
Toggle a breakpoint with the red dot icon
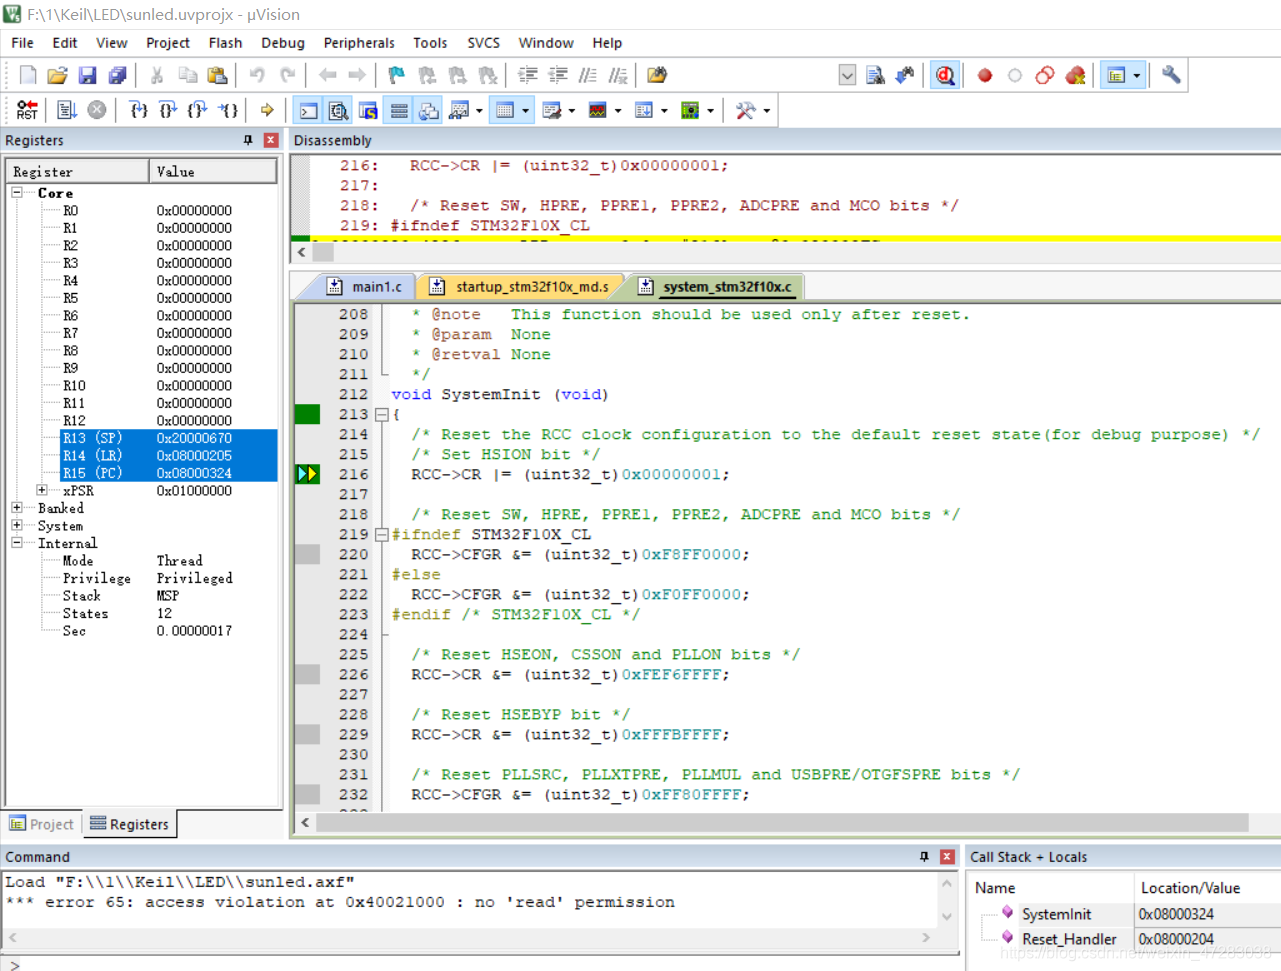coord(985,74)
